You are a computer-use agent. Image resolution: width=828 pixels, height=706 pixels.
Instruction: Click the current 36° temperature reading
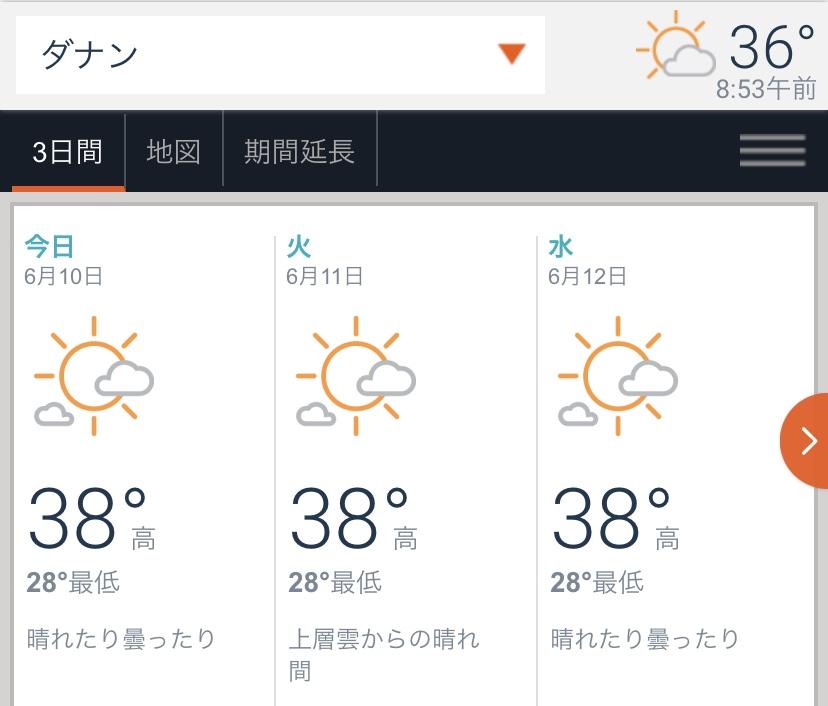772,47
